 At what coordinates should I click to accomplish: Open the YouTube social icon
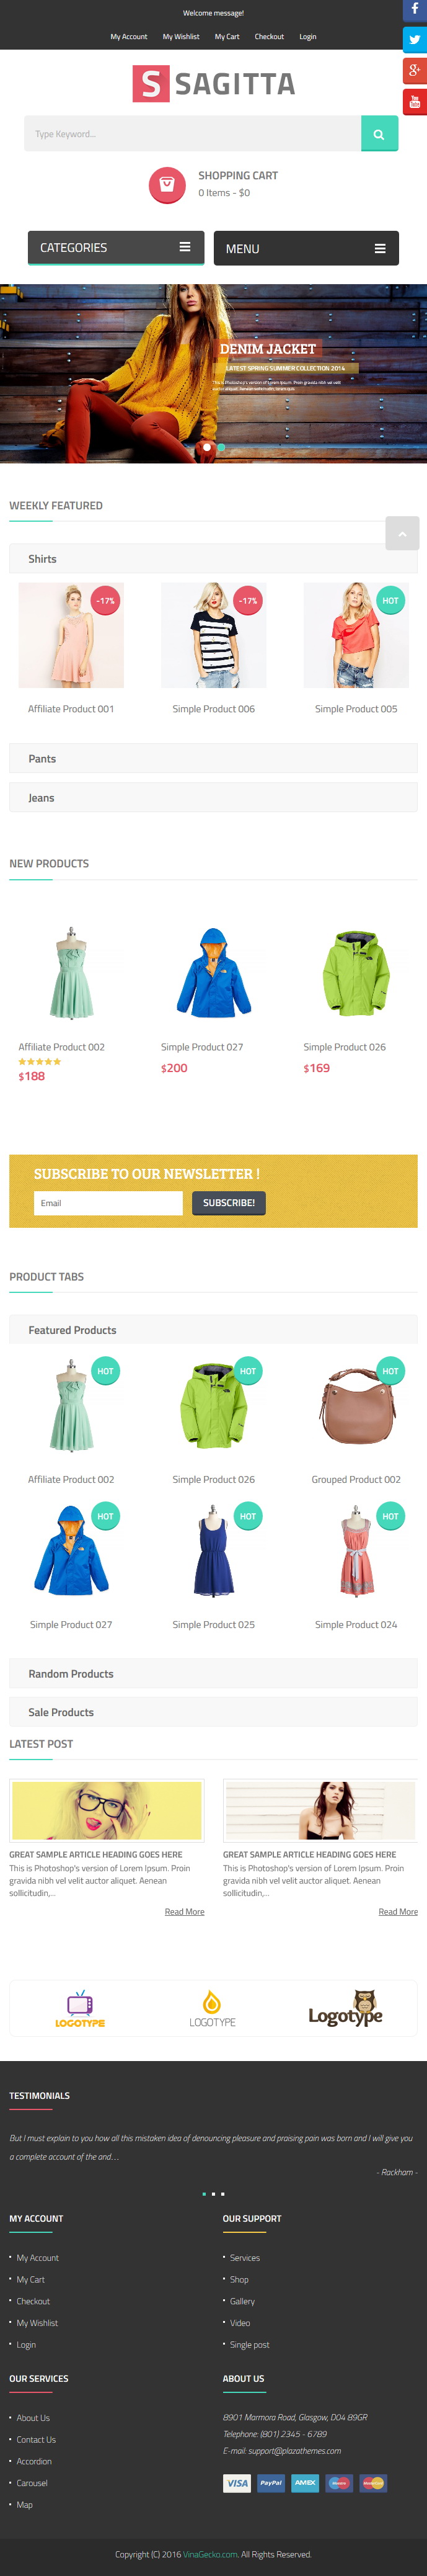point(414,101)
